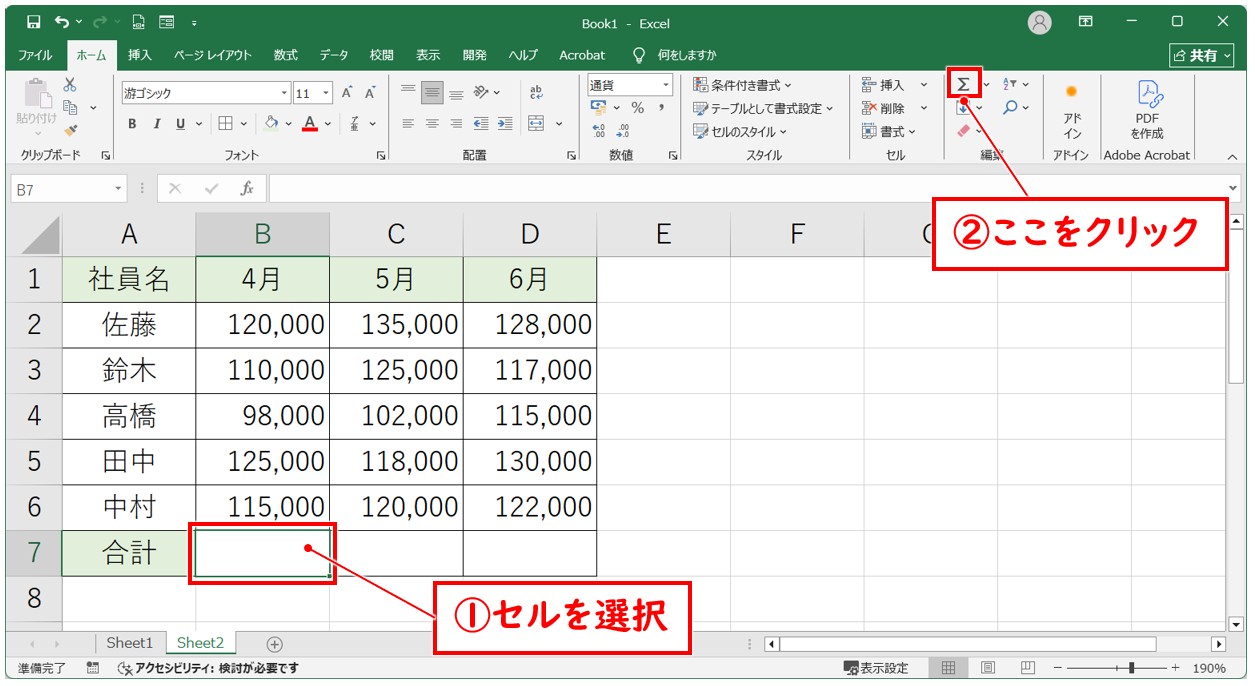
Task: Open the number format dropdown showing 通貨
Action: pos(666,85)
